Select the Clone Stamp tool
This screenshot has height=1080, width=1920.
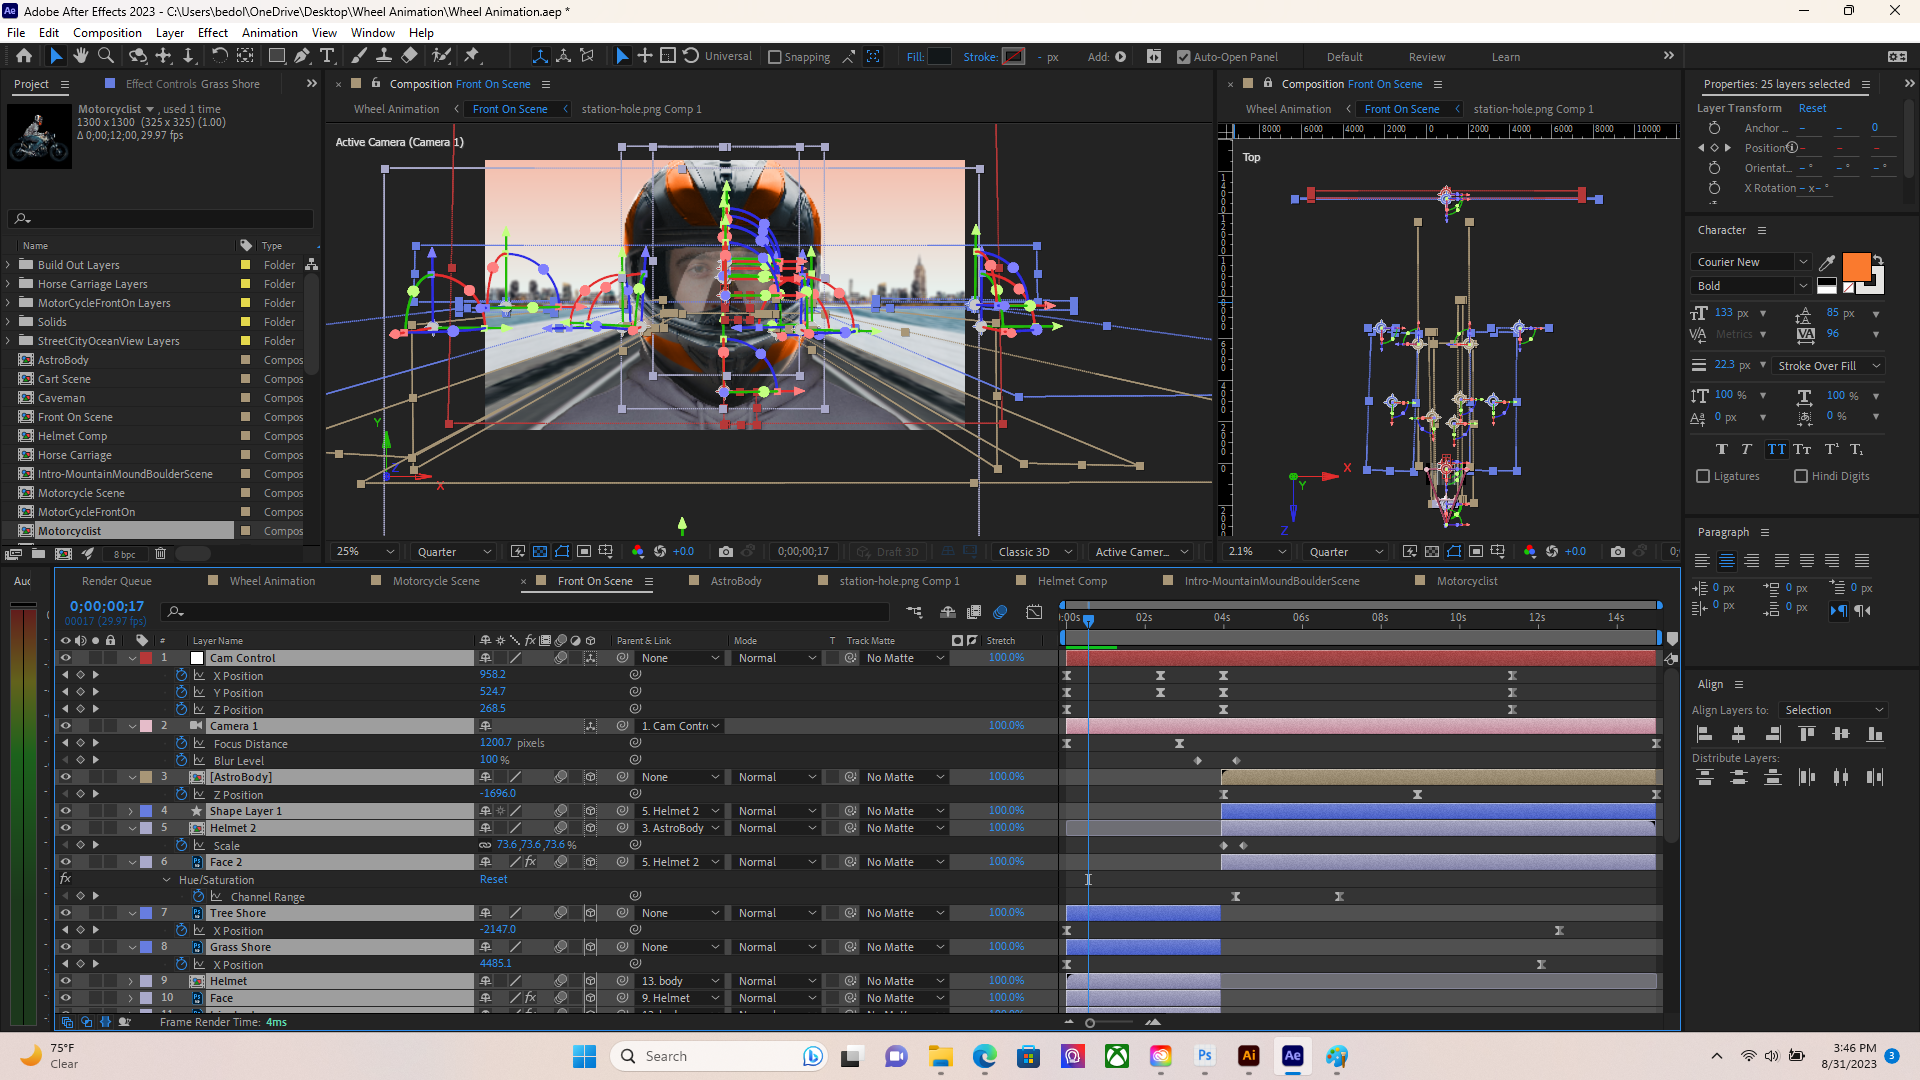[x=383, y=56]
